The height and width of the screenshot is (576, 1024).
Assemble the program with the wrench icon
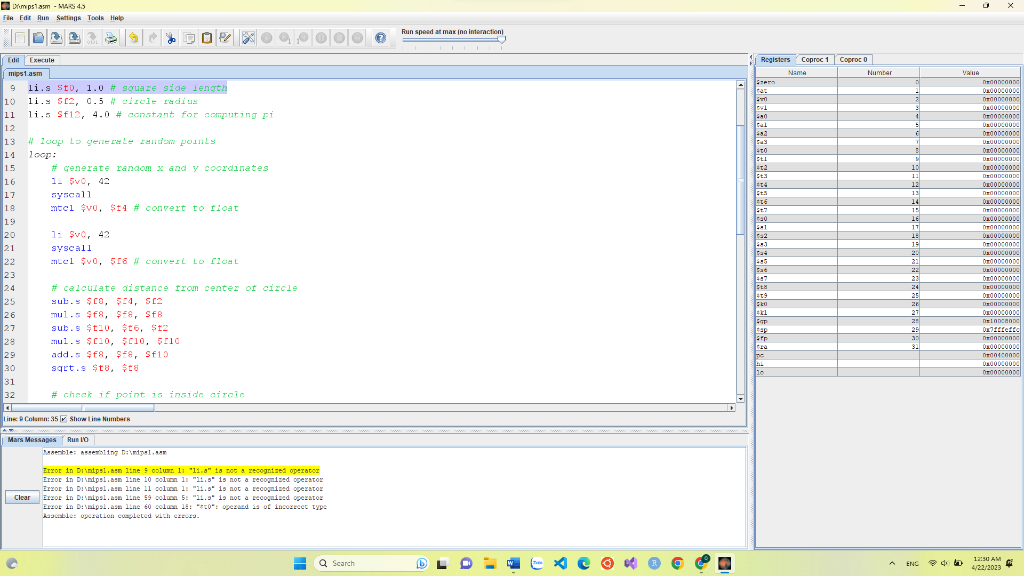[249, 38]
